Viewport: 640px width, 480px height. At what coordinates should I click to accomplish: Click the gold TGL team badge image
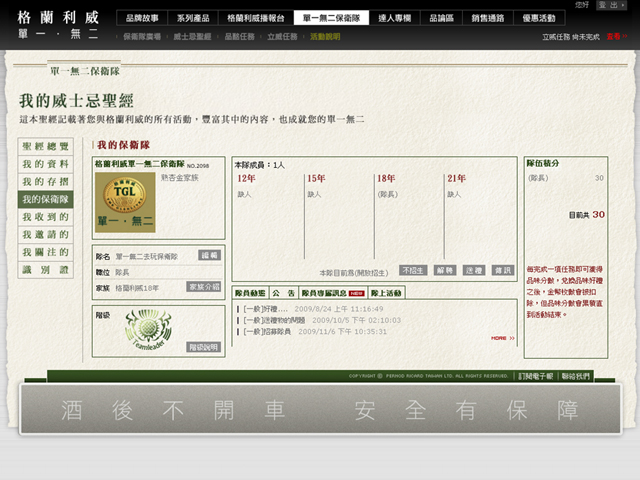tap(125, 202)
